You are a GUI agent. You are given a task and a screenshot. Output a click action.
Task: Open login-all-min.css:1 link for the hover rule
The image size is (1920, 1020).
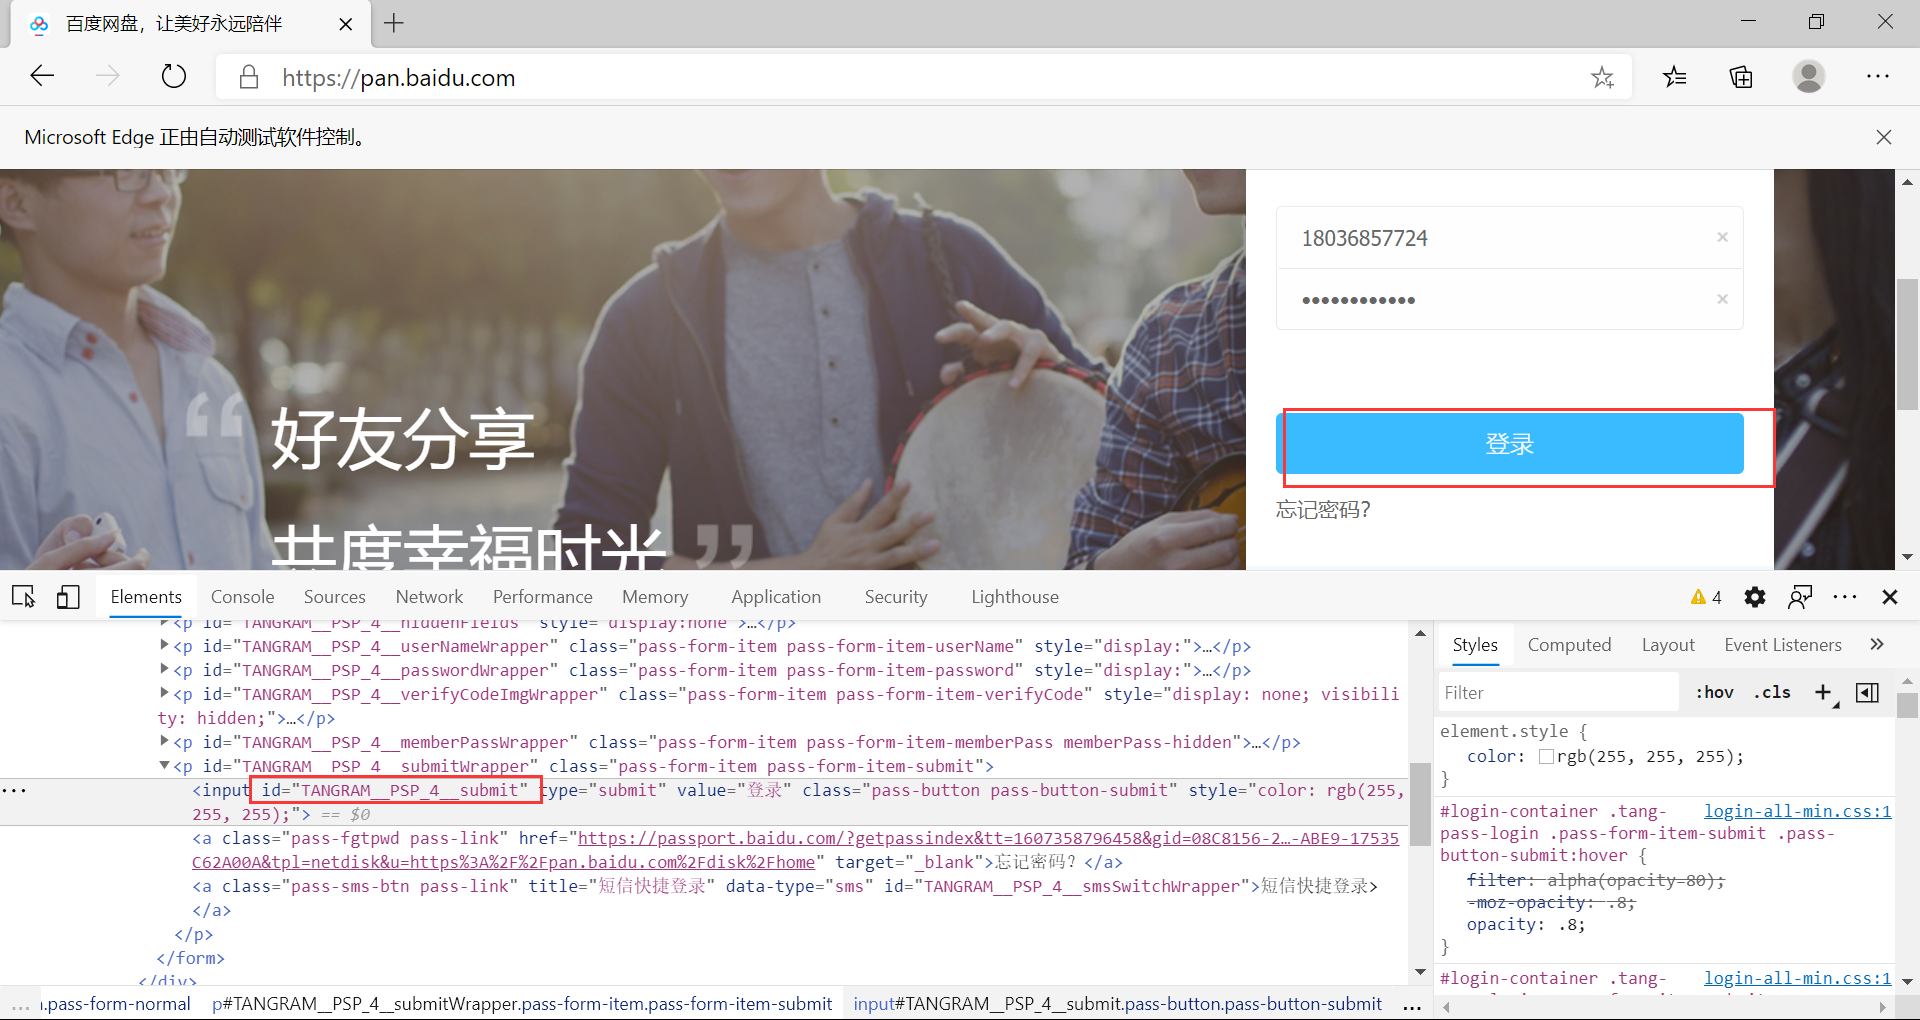coord(1797,811)
